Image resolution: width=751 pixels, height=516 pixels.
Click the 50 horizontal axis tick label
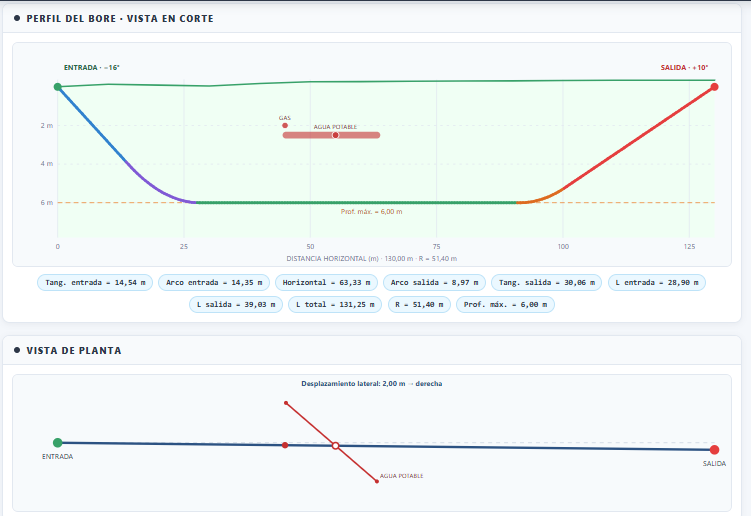coord(310,247)
